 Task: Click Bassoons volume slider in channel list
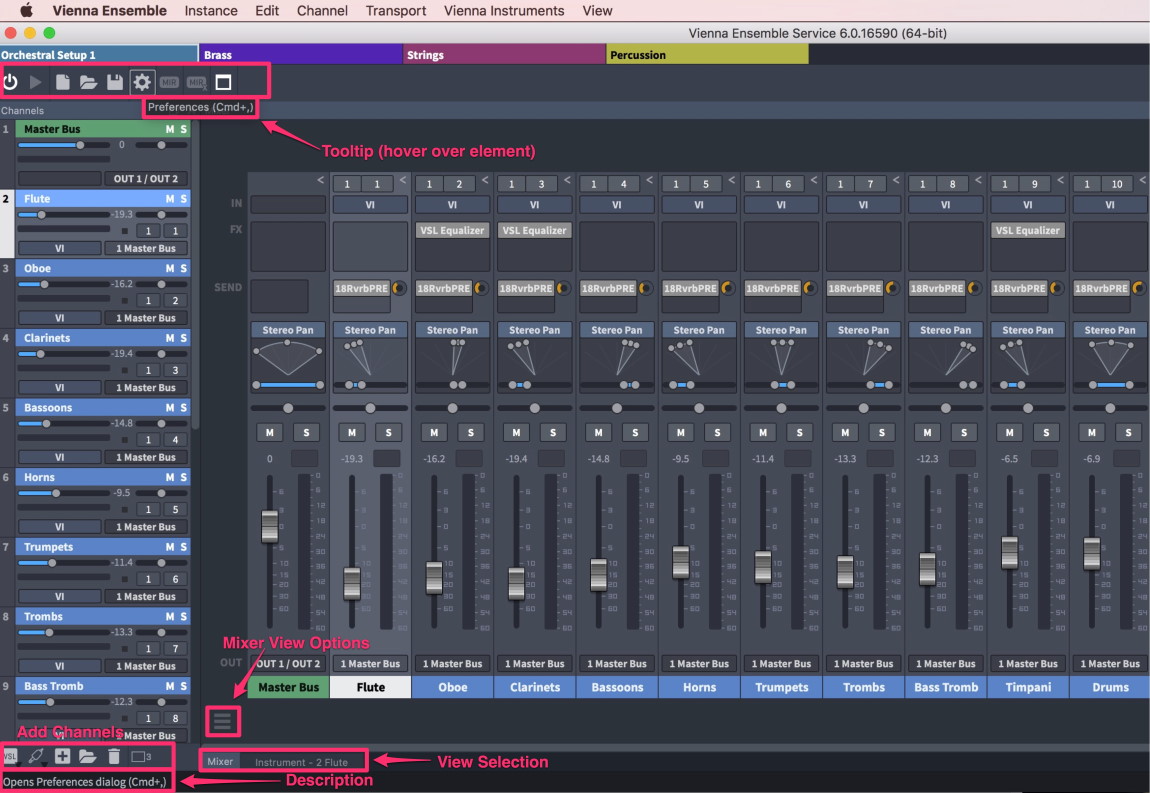click(x=64, y=423)
